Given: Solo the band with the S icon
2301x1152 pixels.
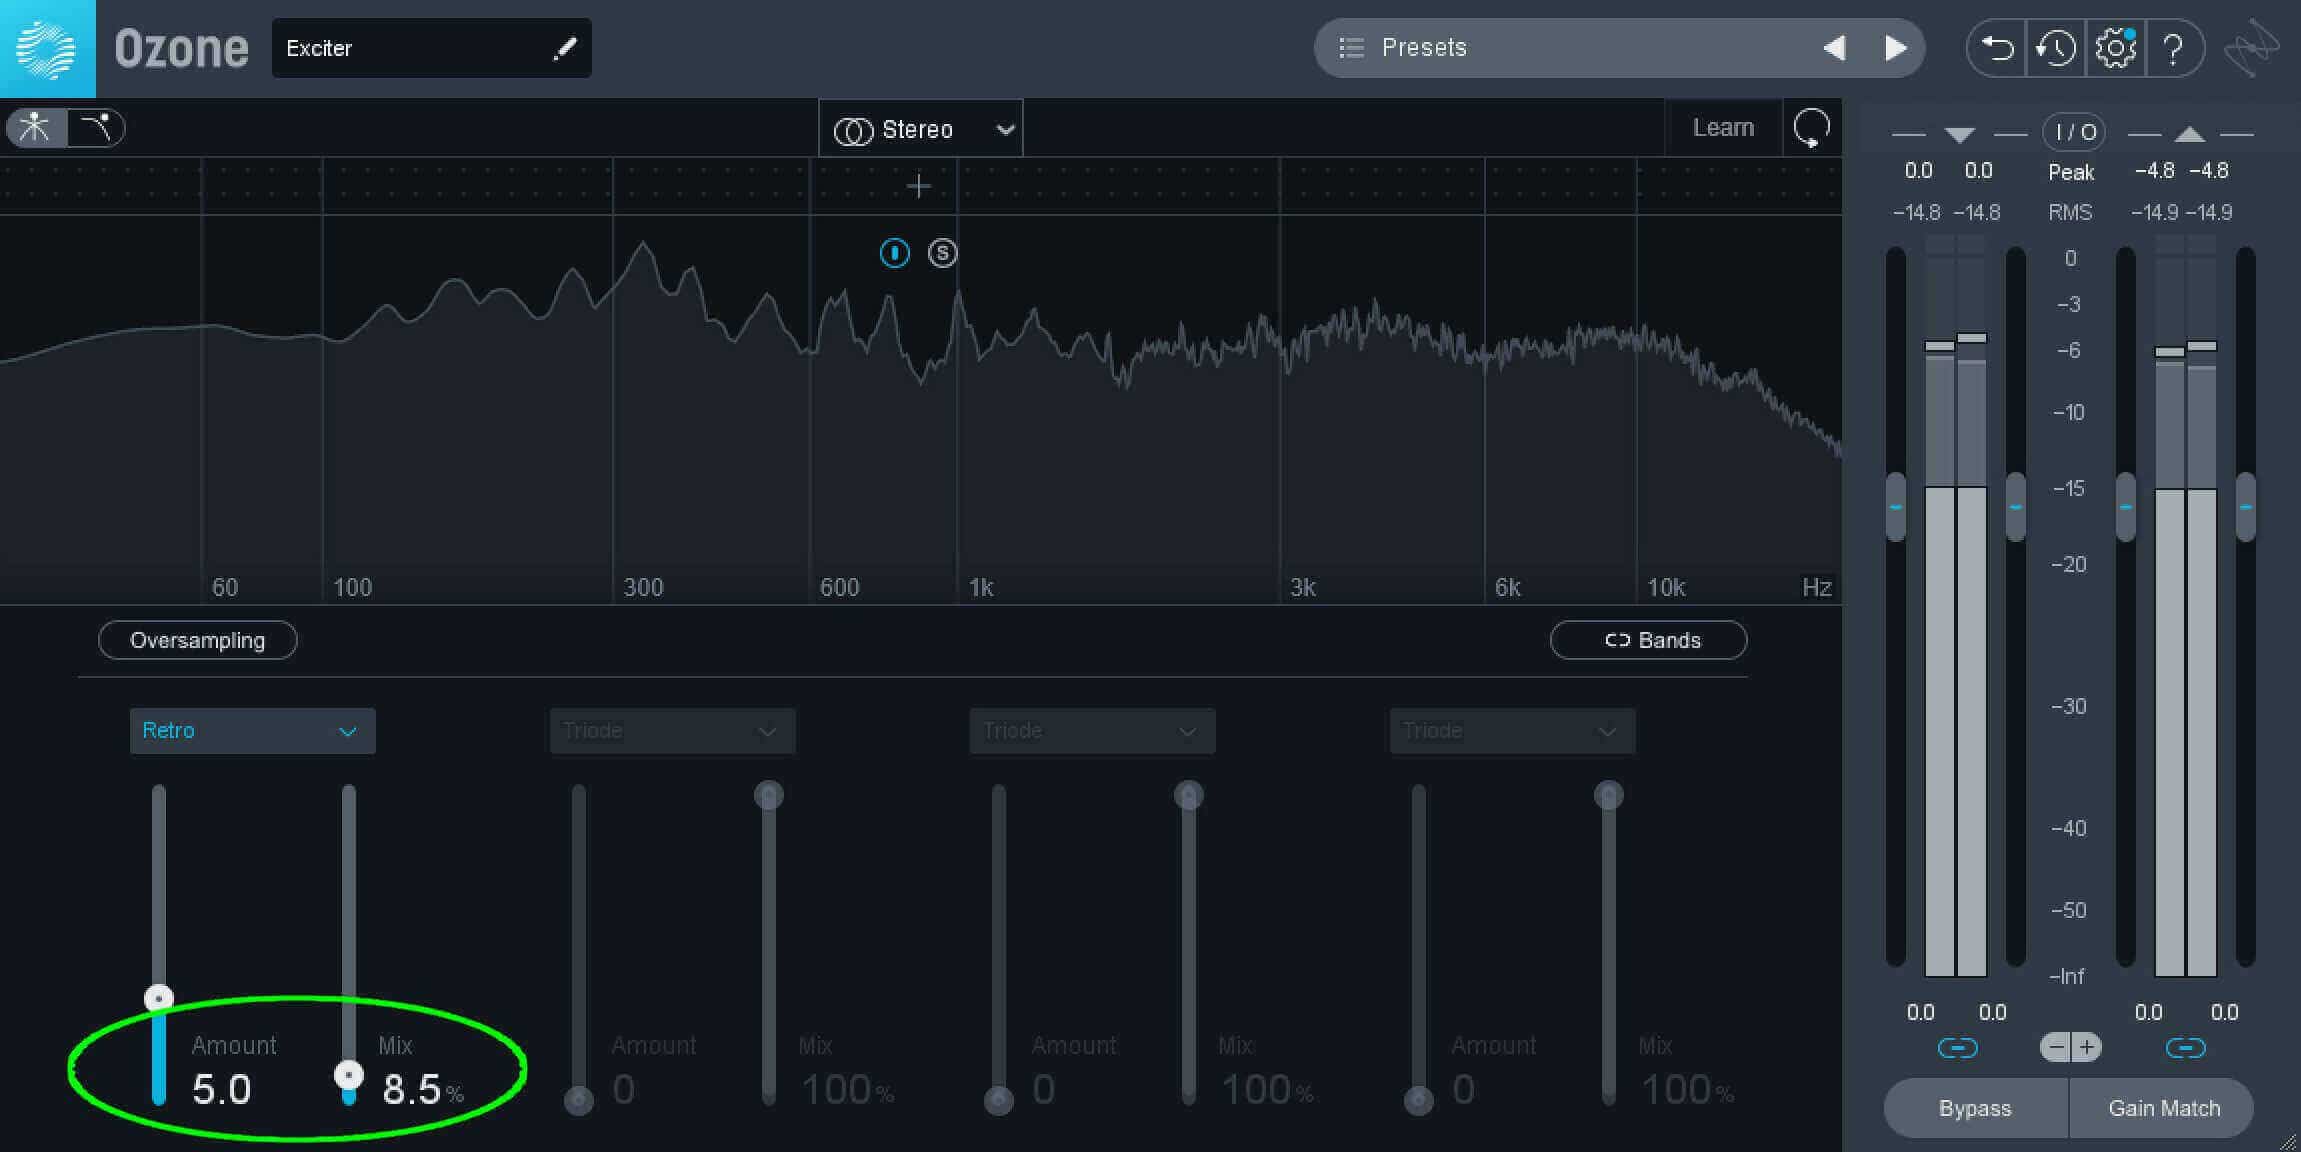Looking at the screenshot, I should click(942, 253).
